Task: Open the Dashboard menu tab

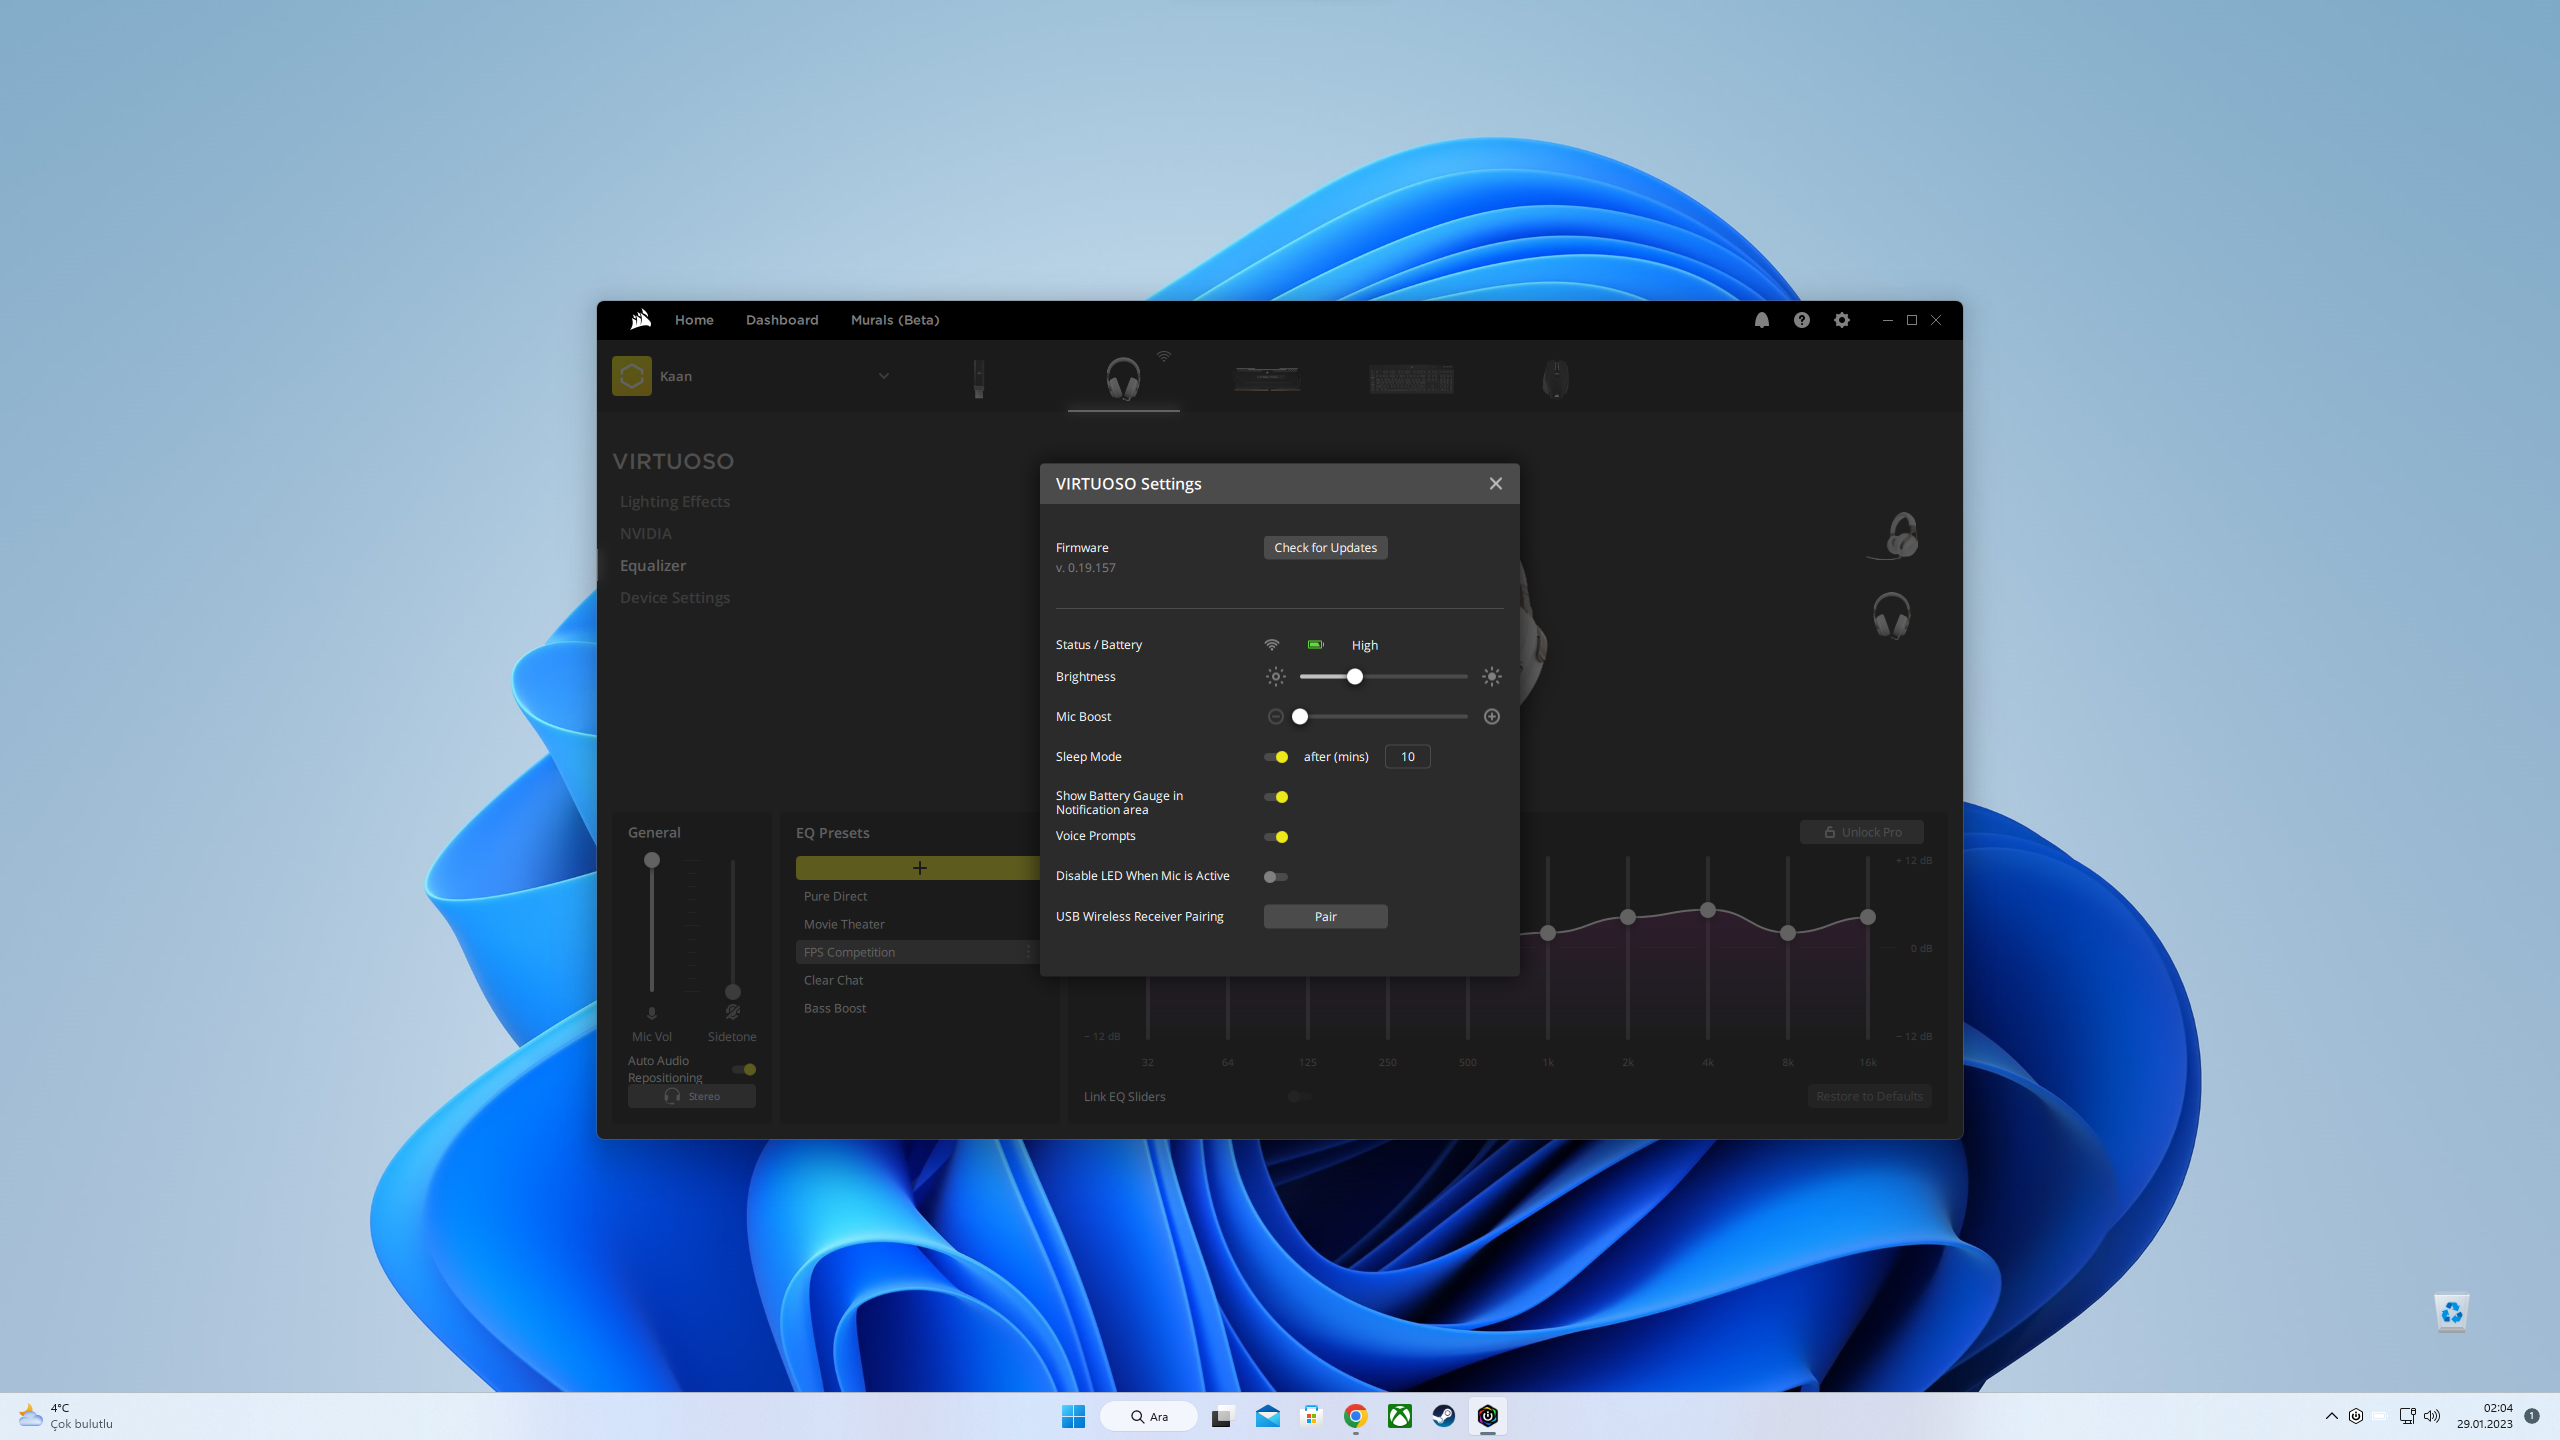Action: point(782,318)
